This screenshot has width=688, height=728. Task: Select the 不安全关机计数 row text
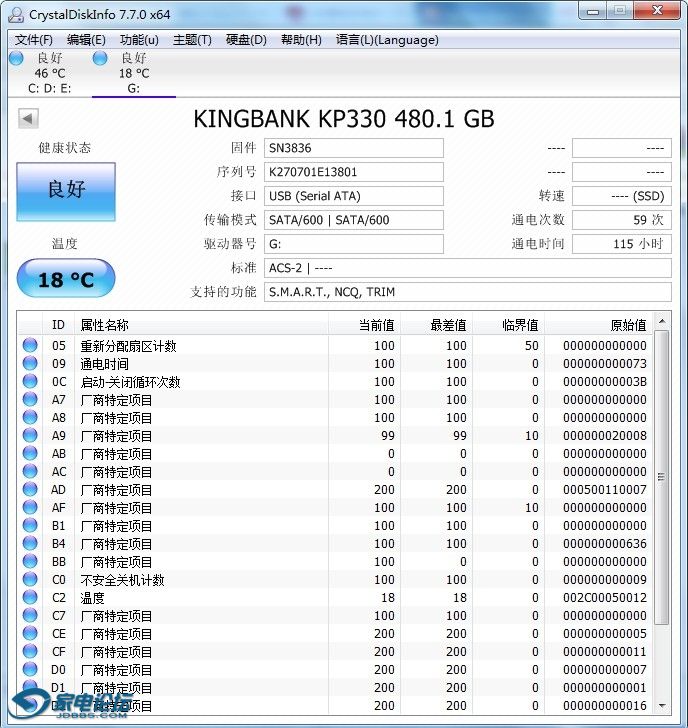(x=123, y=580)
